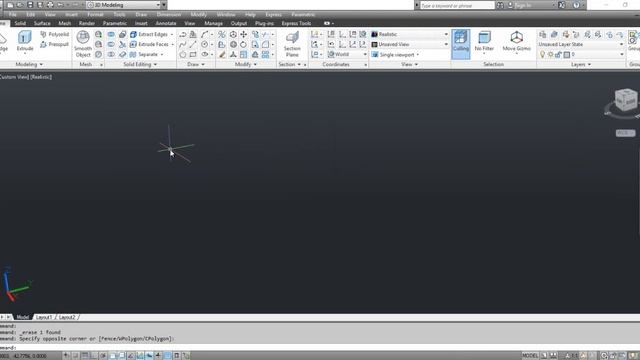Viewport: 640px width, 360px height.
Task: Click the Autodesk Exchange X icon
Action: (562, 5)
